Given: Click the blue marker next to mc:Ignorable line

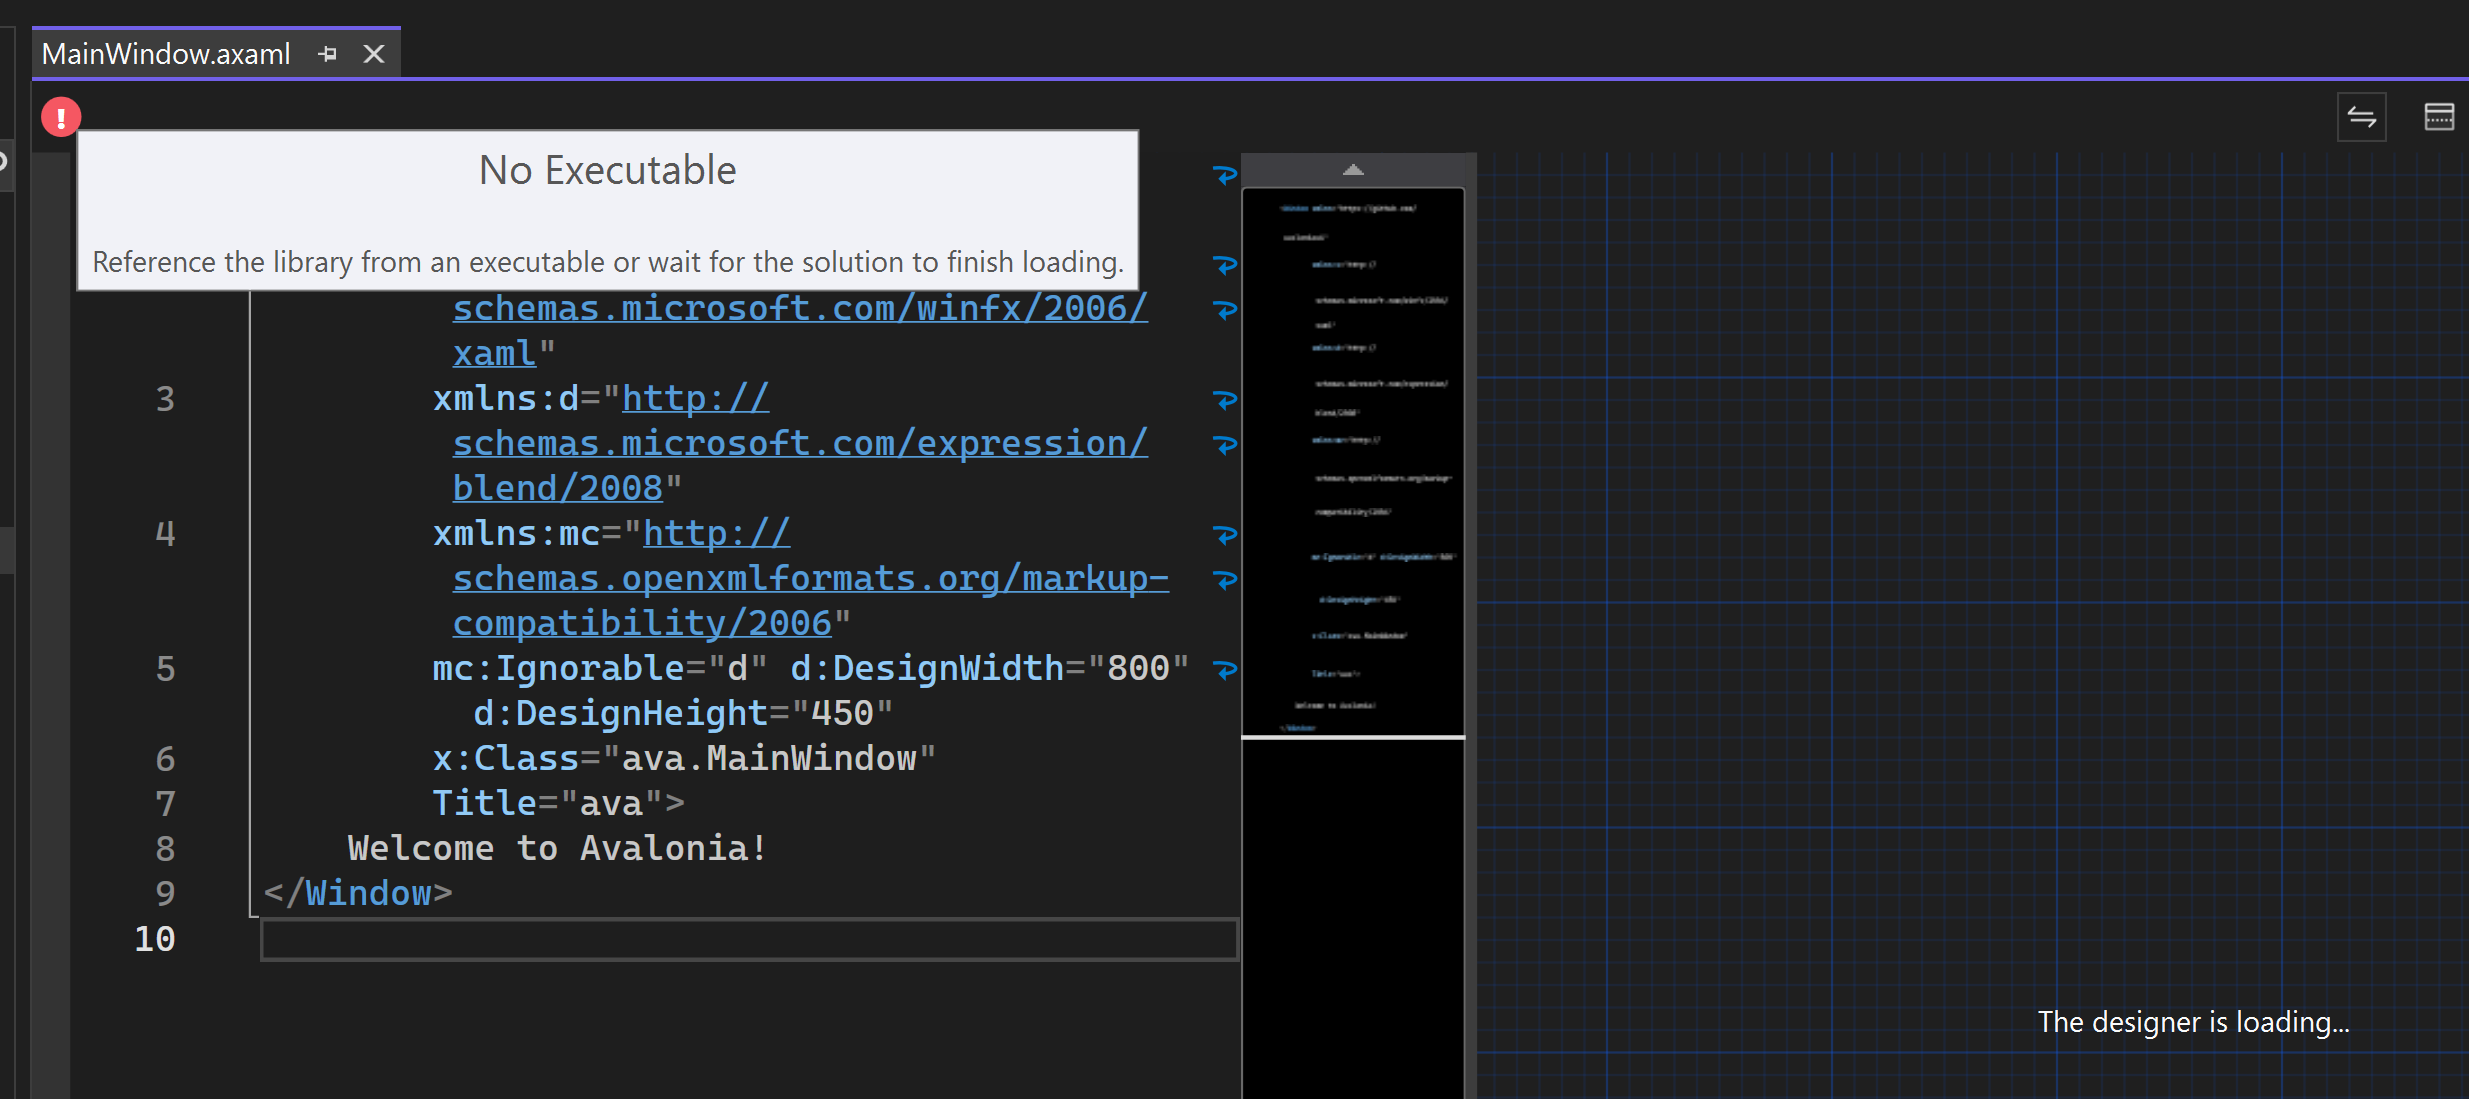Looking at the screenshot, I should pyautogui.click(x=1224, y=669).
